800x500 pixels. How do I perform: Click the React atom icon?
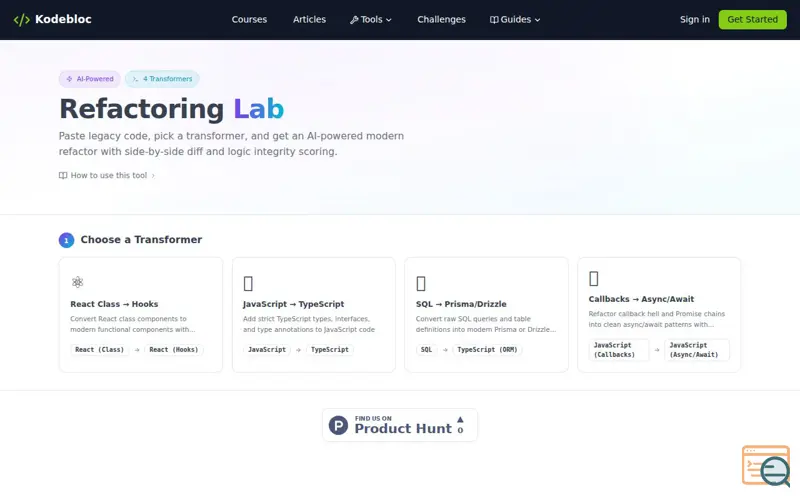[x=78, y=282]
